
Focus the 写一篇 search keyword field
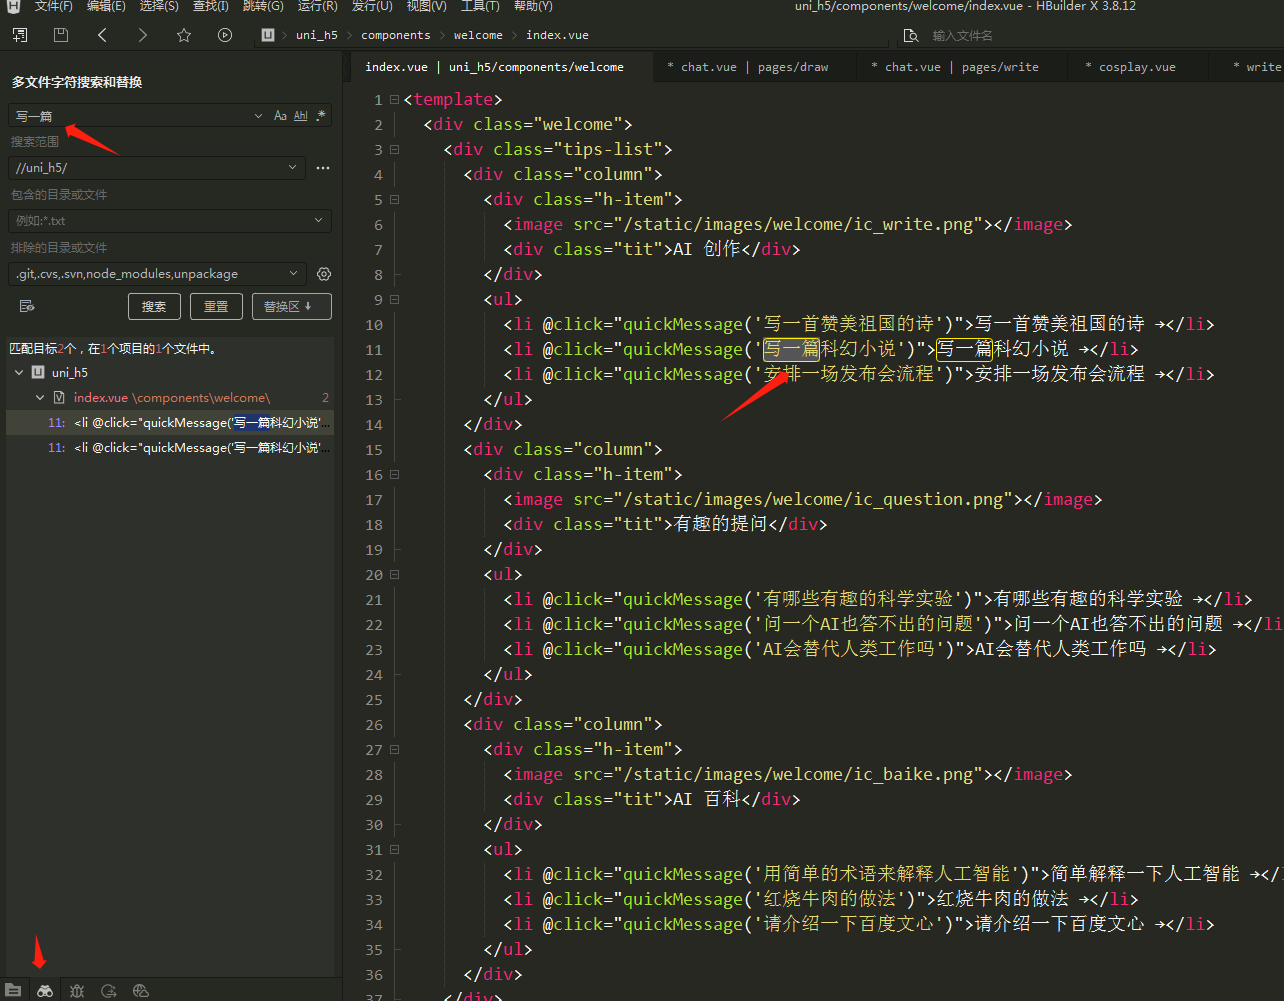pos(130,116)
